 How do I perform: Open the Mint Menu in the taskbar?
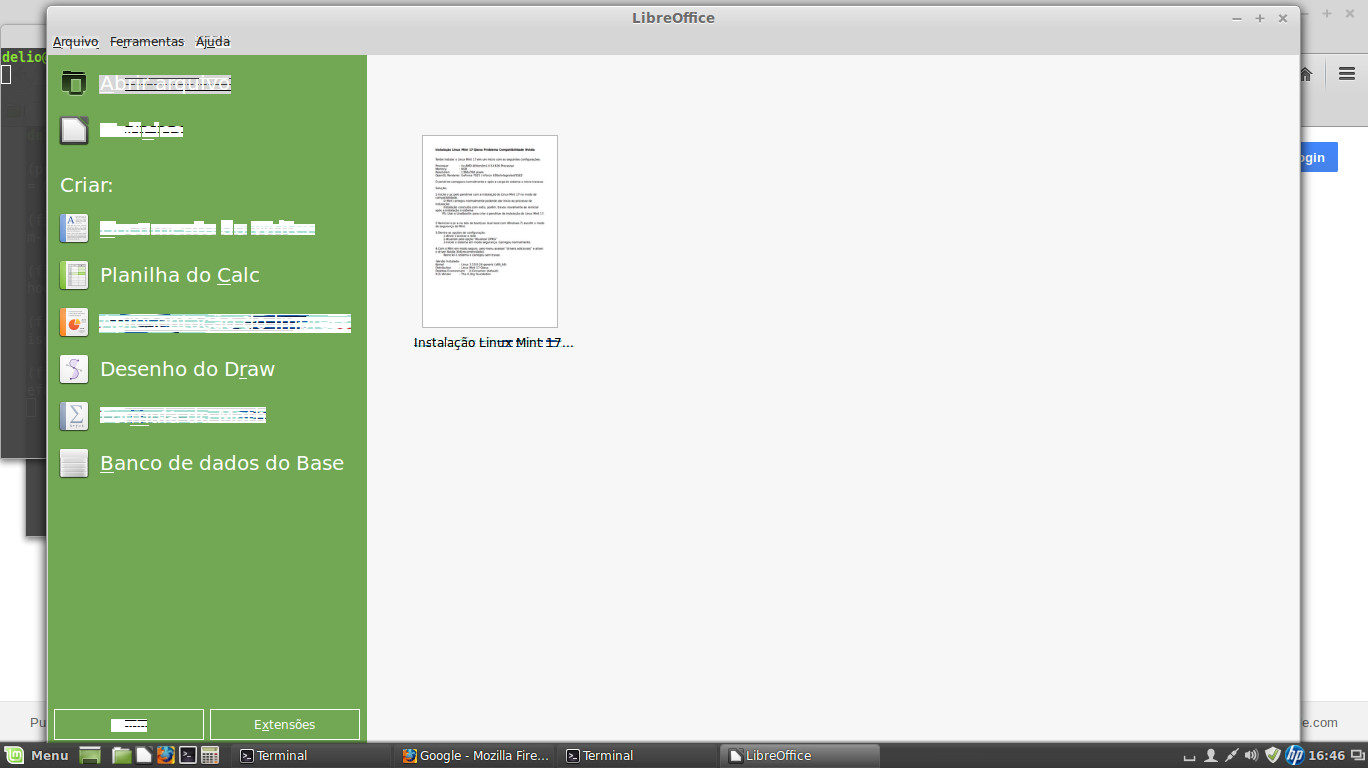click(38, 756)
